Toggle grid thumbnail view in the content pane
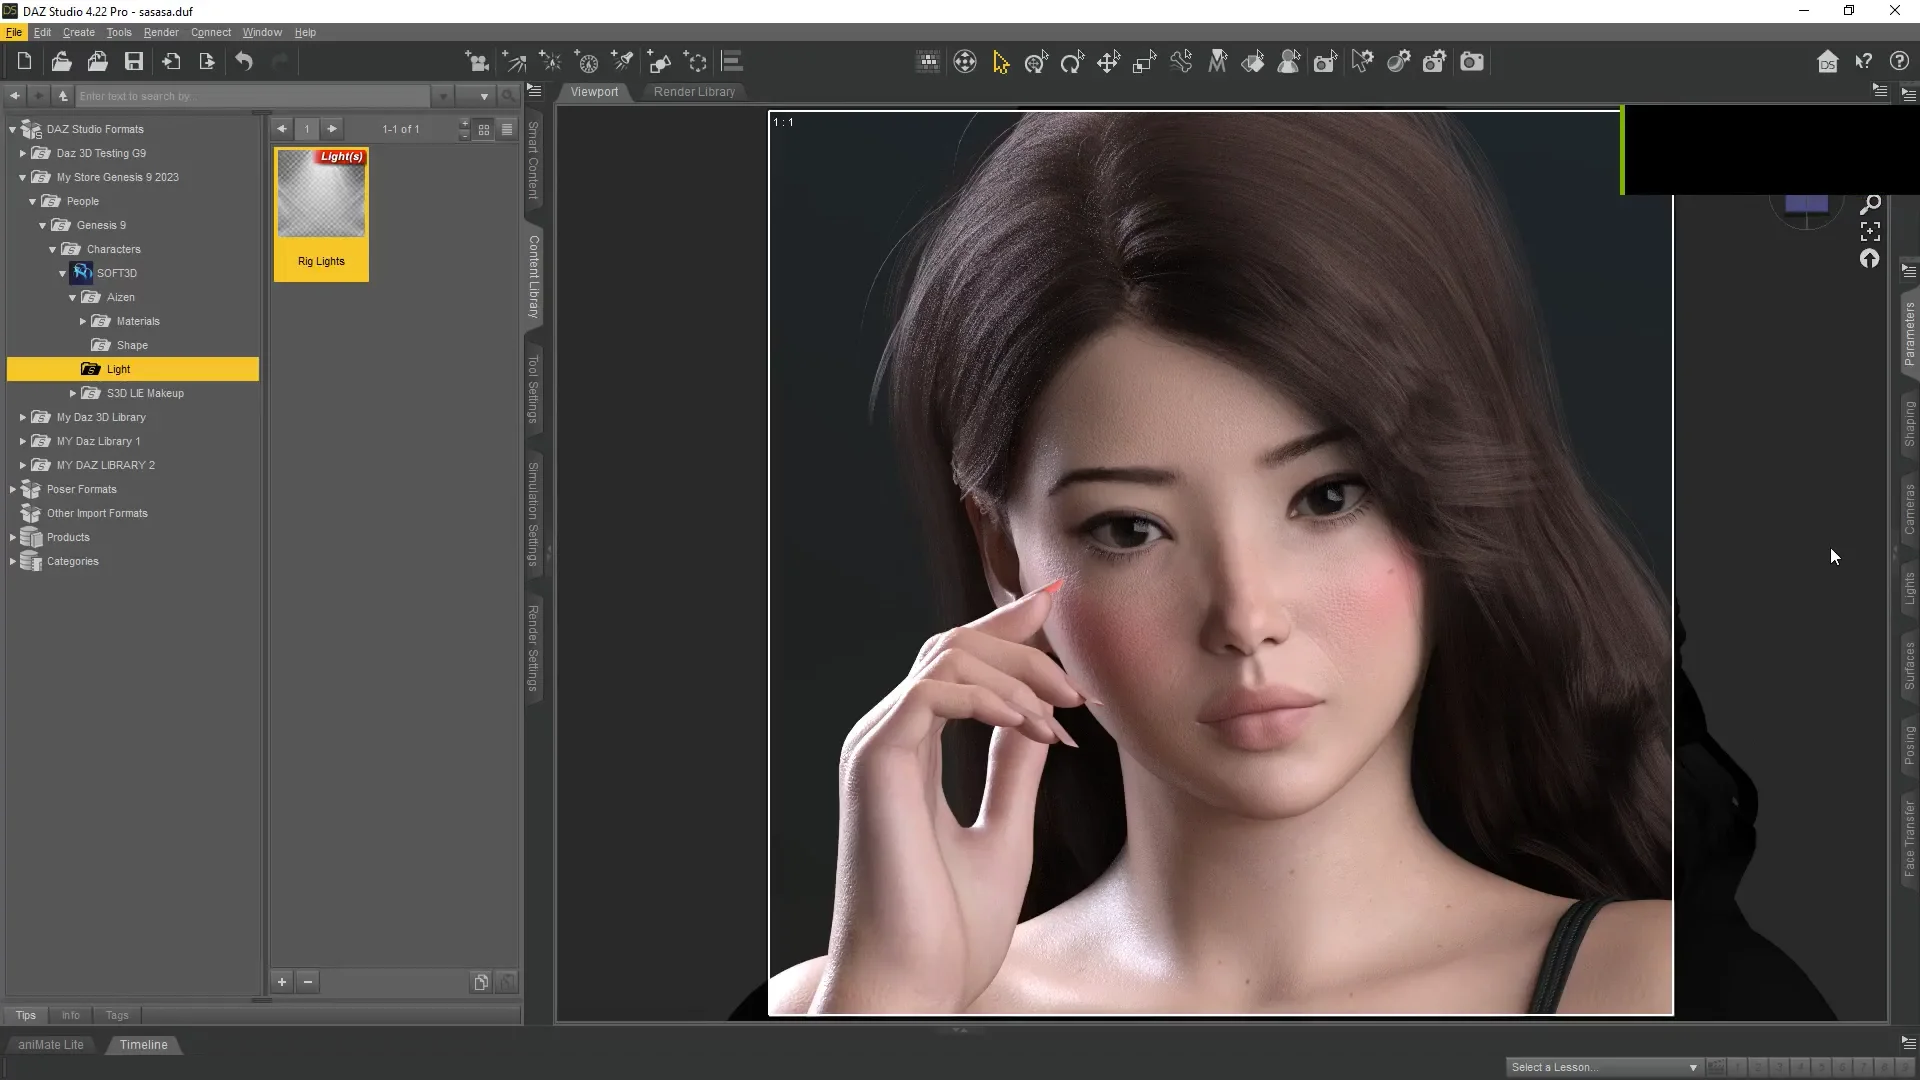 tap(484, 129)
